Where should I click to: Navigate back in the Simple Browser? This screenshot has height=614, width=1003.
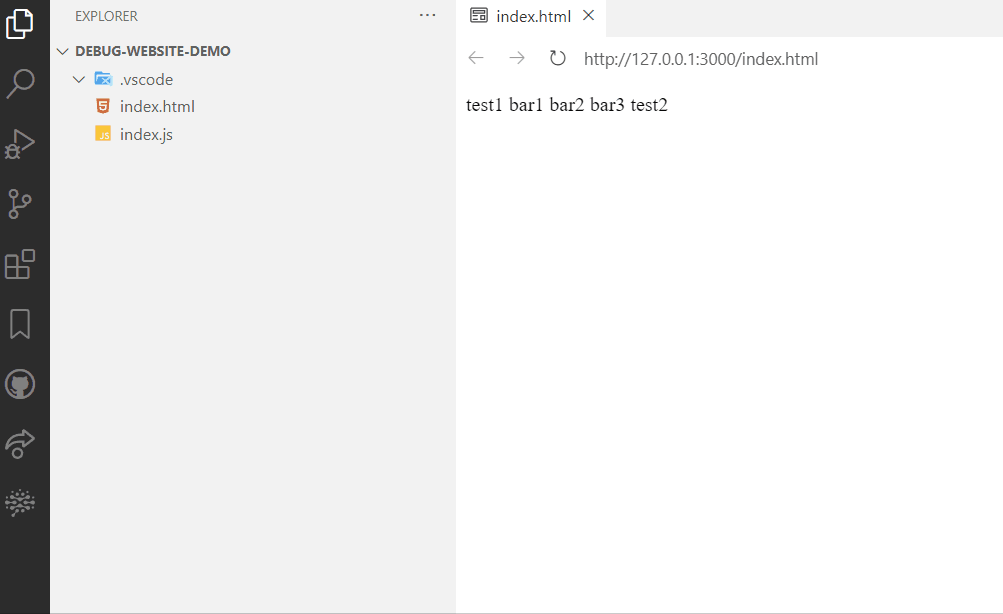[x=476, y=58]
